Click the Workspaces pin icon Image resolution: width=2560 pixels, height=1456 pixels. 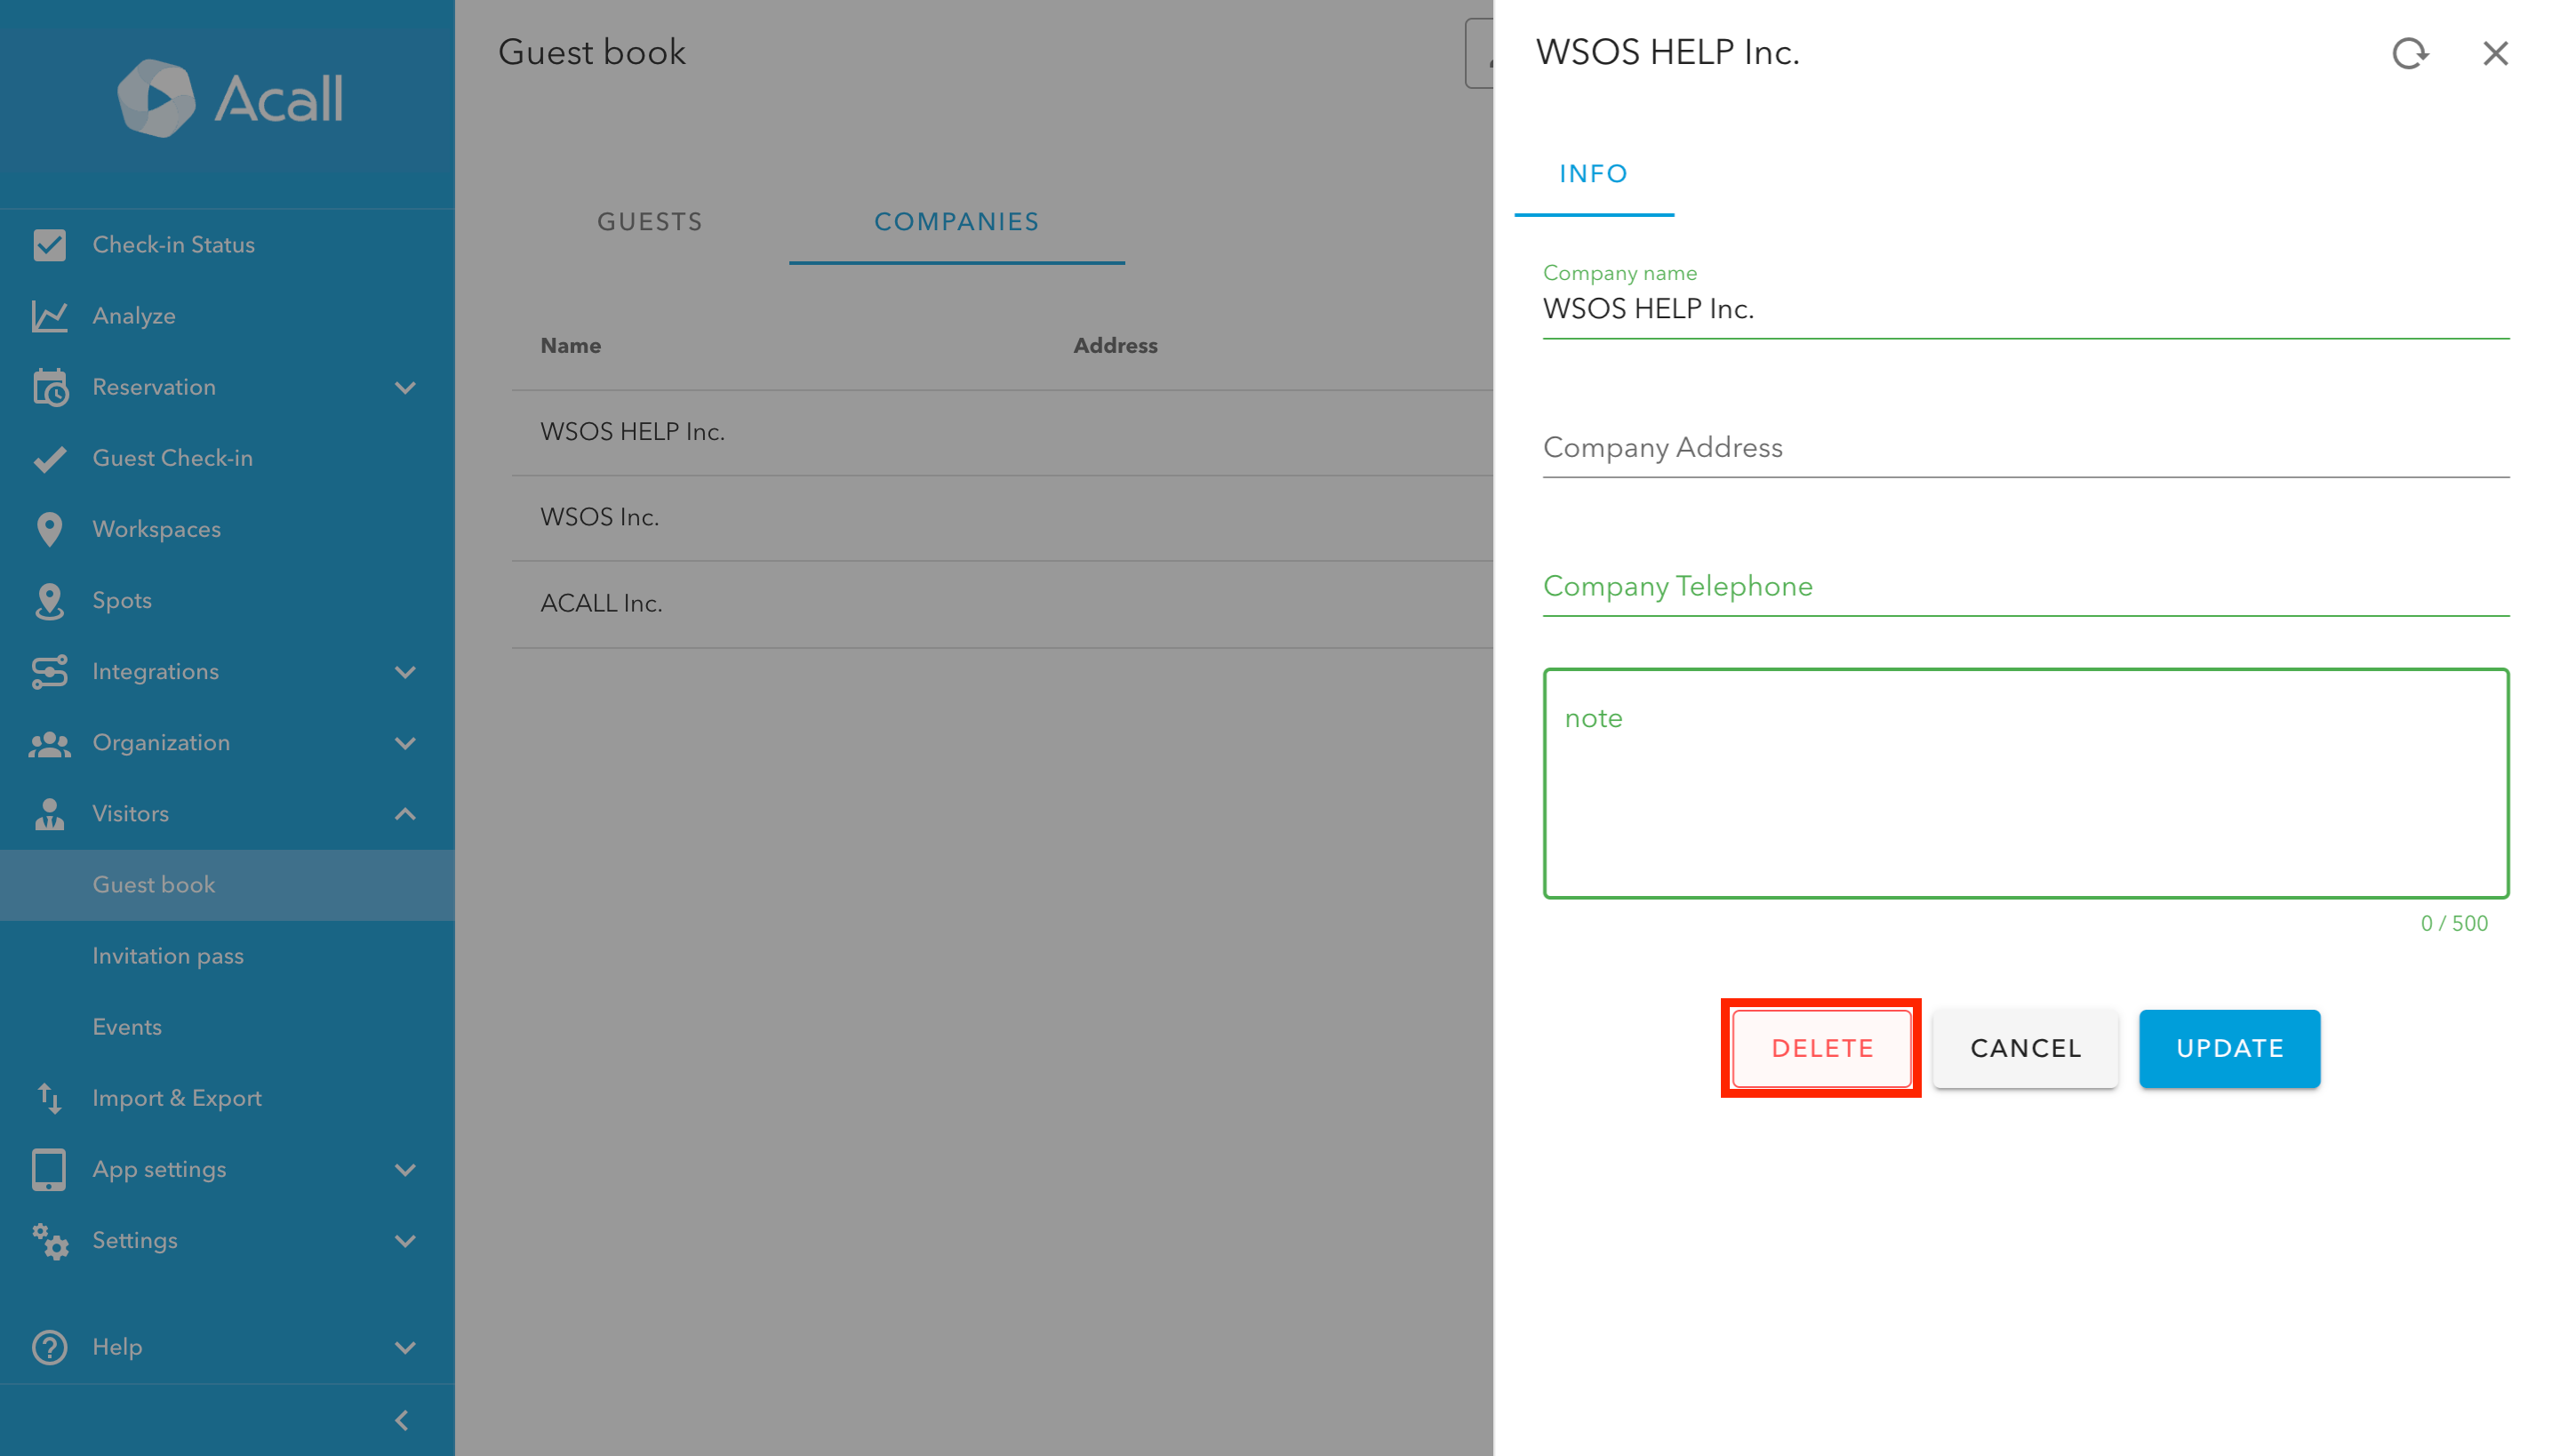[49, 529]
